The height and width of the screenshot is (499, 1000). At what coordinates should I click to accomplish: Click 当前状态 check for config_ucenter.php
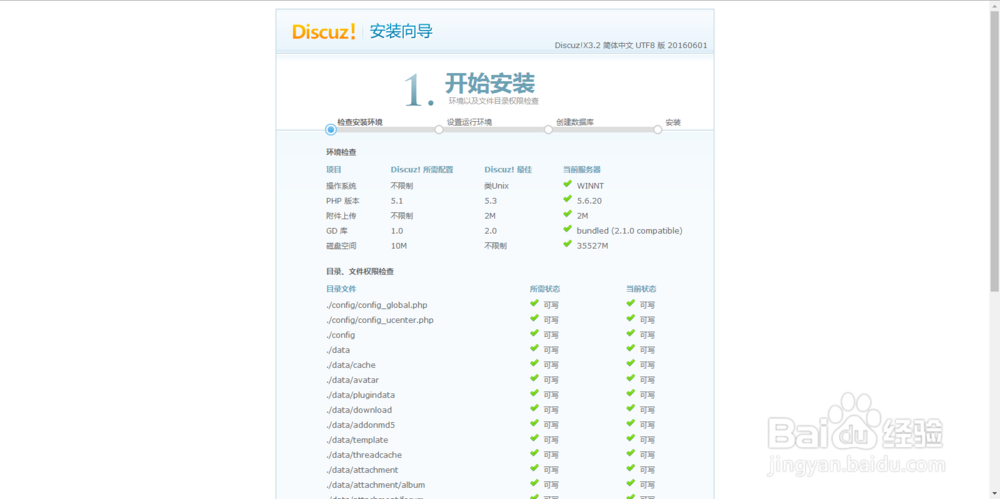click(x=631, y=318)
